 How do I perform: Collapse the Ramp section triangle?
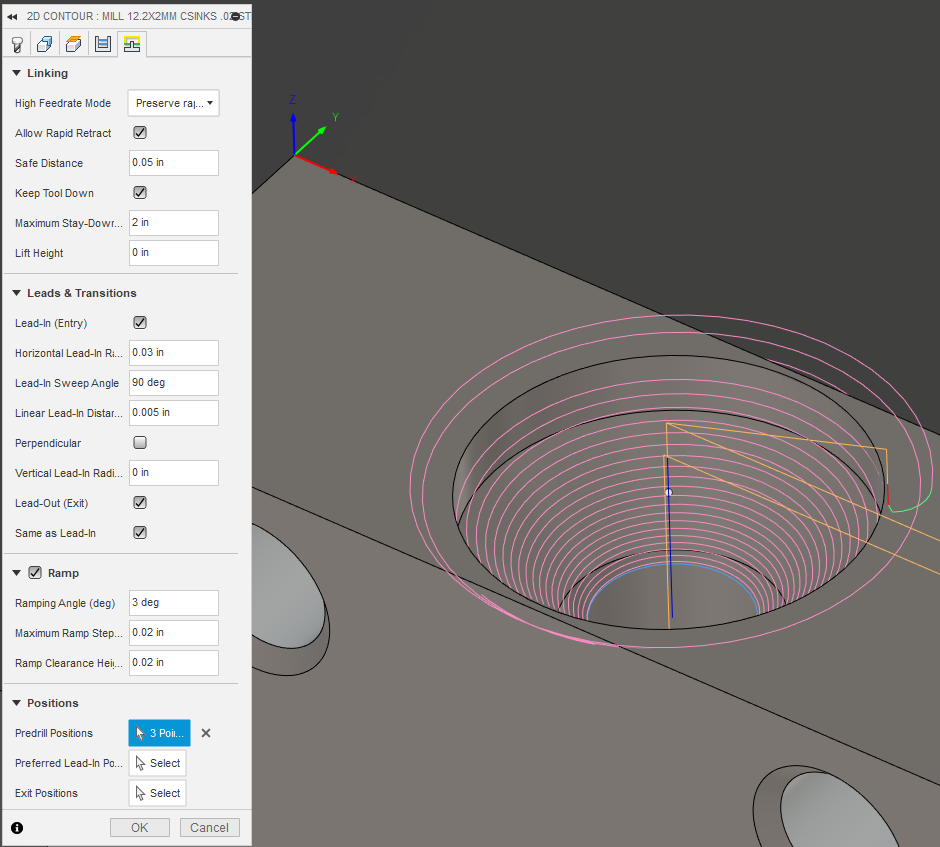pos(16,573)
